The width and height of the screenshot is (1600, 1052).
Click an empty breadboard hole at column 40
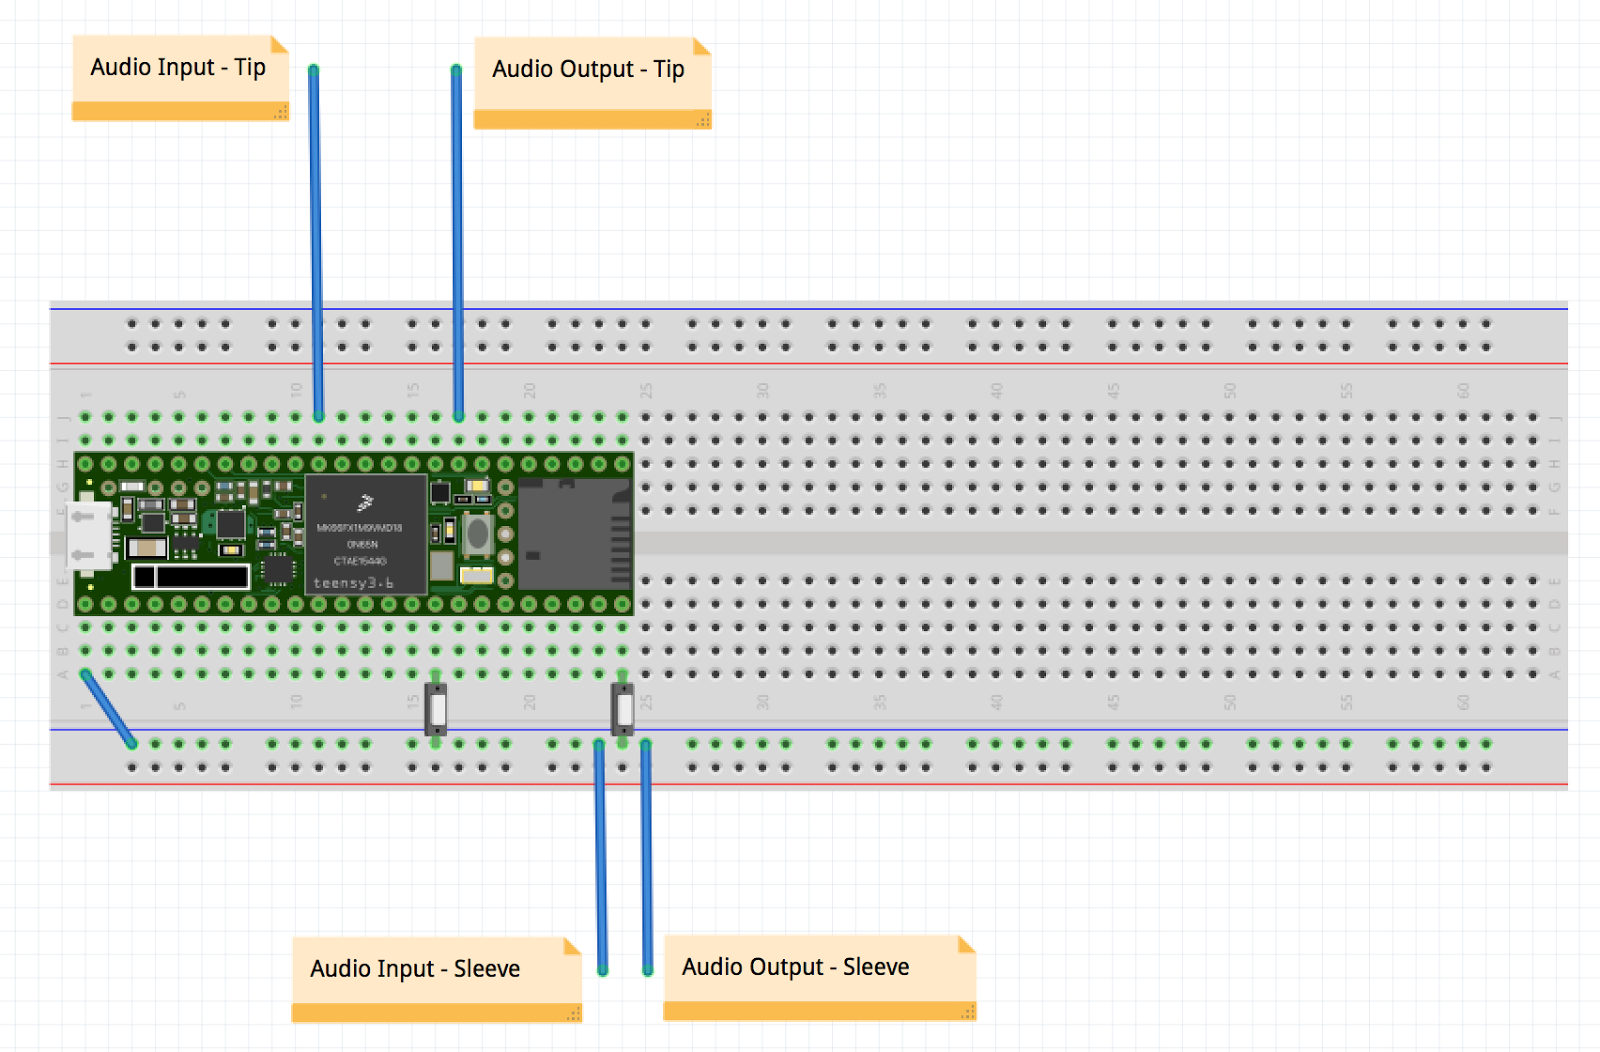(x=994, y=460)
